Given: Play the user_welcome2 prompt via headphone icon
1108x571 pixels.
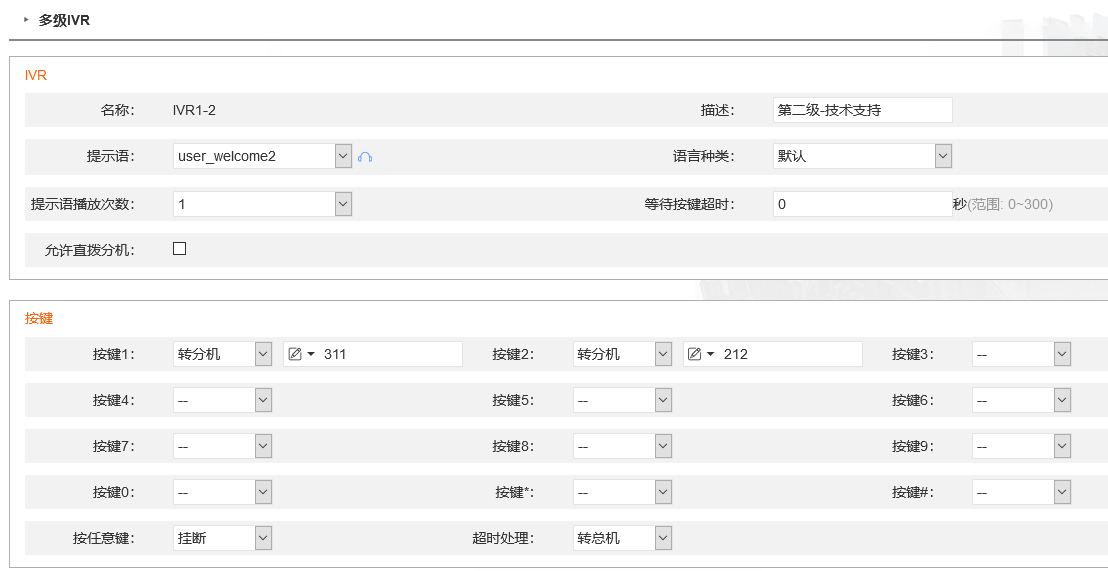Looking at the screenshot, I should point(365,157).
